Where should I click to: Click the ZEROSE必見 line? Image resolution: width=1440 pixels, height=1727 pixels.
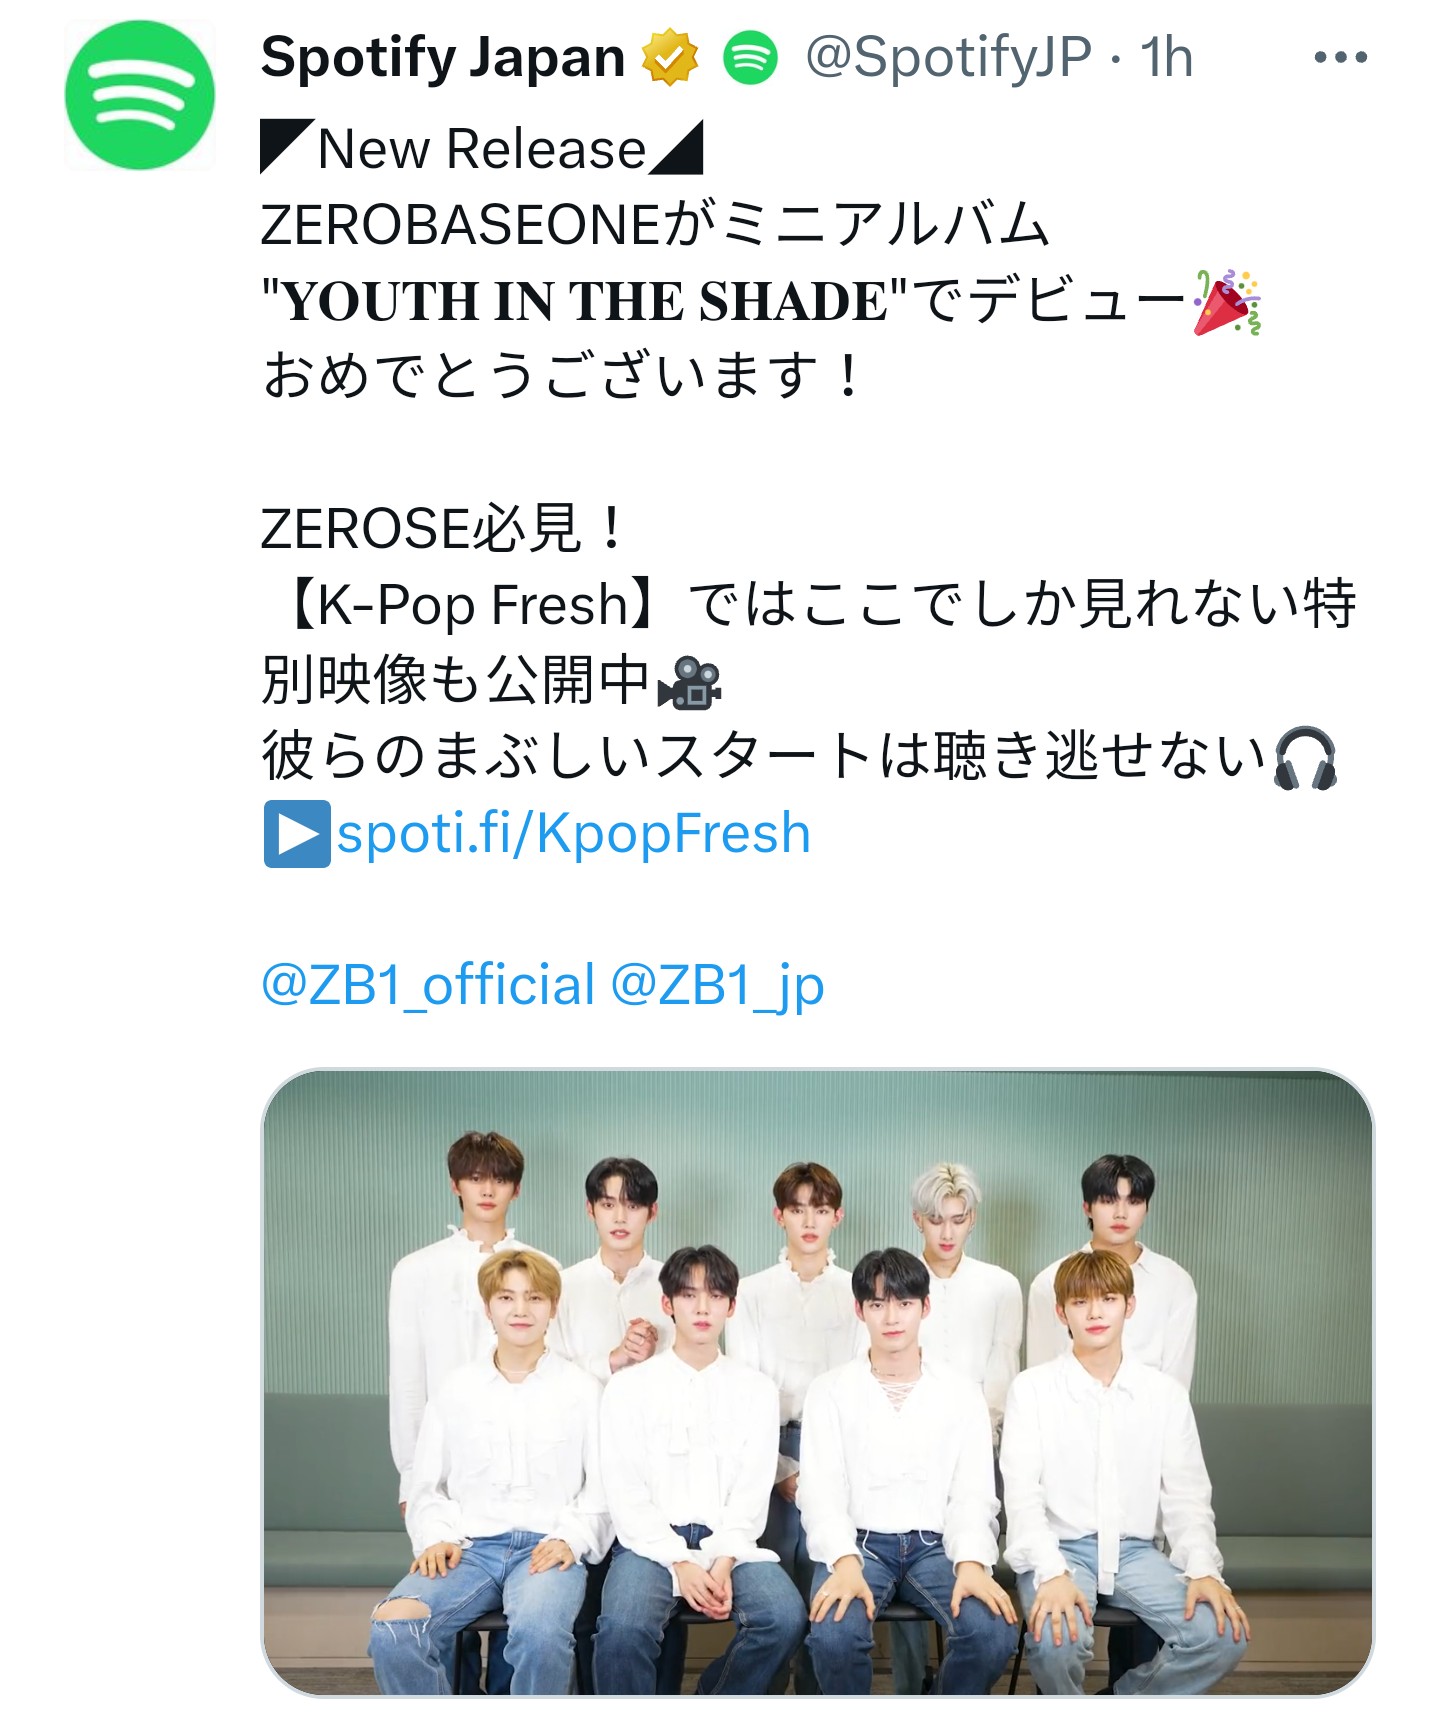click(441, 529)
